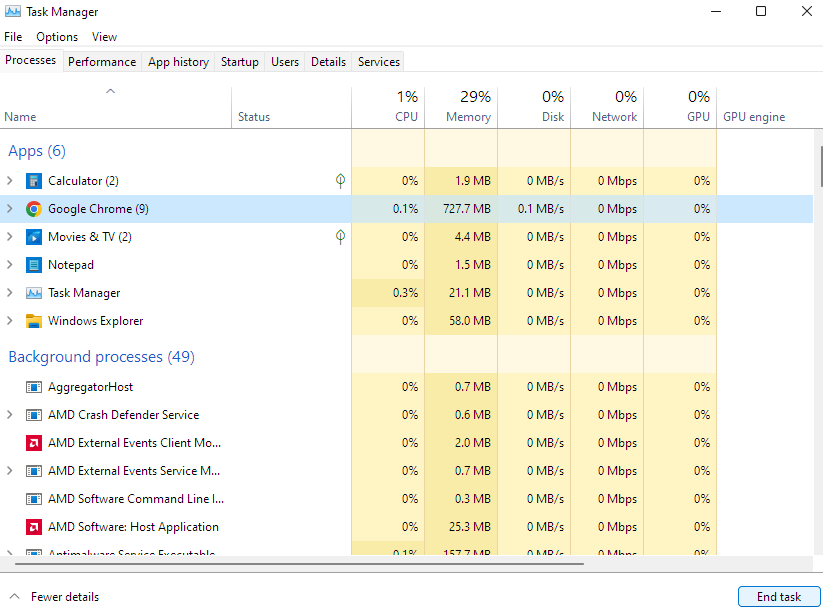Image resolution: width=823 pixels, height=615 pixels.
Task: Expand the Google Chrome process group
Action: pos(9,208)
